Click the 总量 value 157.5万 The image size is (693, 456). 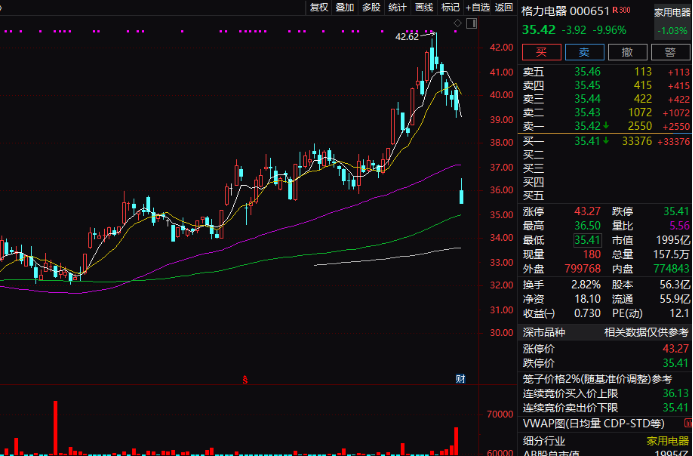point(672,255)
